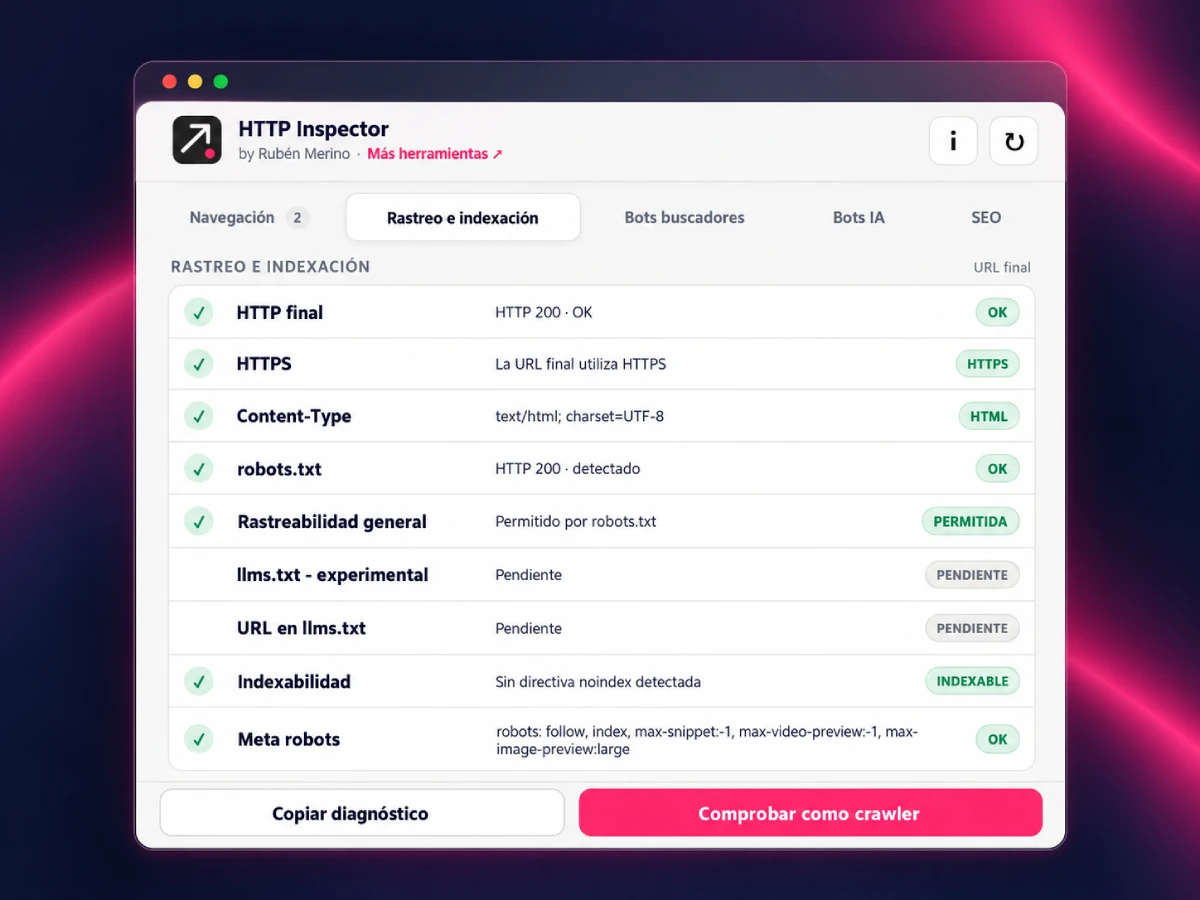The width and height of the screenshot is (1200, 900).
Task: Open the Bots buscadores tab
Action: coord(685,217)
